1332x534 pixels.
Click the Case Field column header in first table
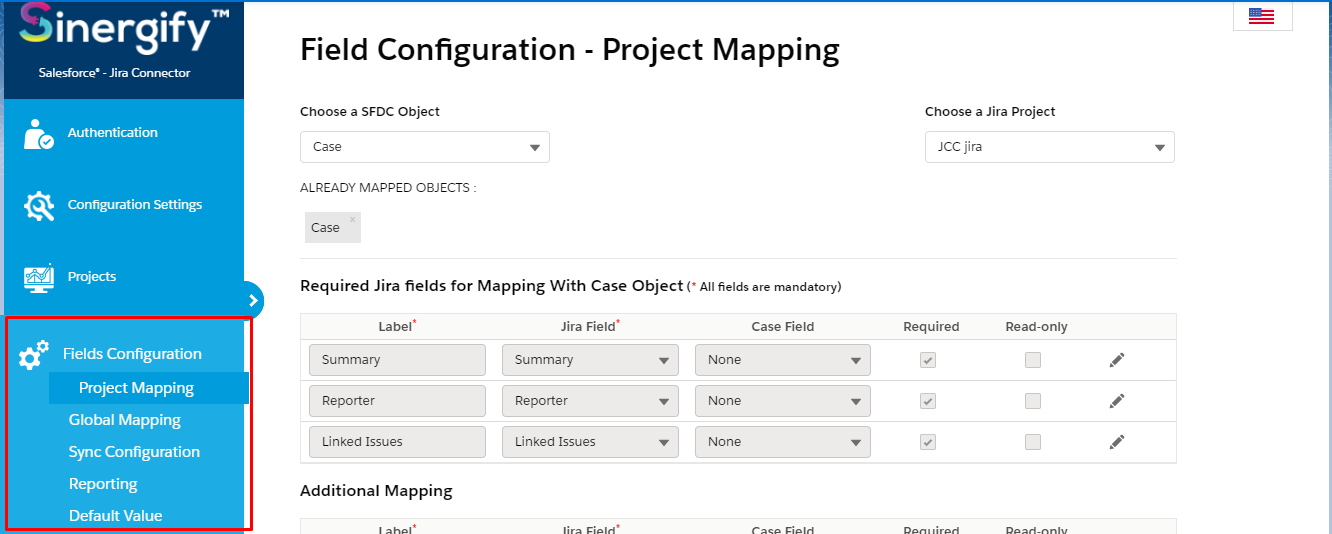[x=783, y=327]
